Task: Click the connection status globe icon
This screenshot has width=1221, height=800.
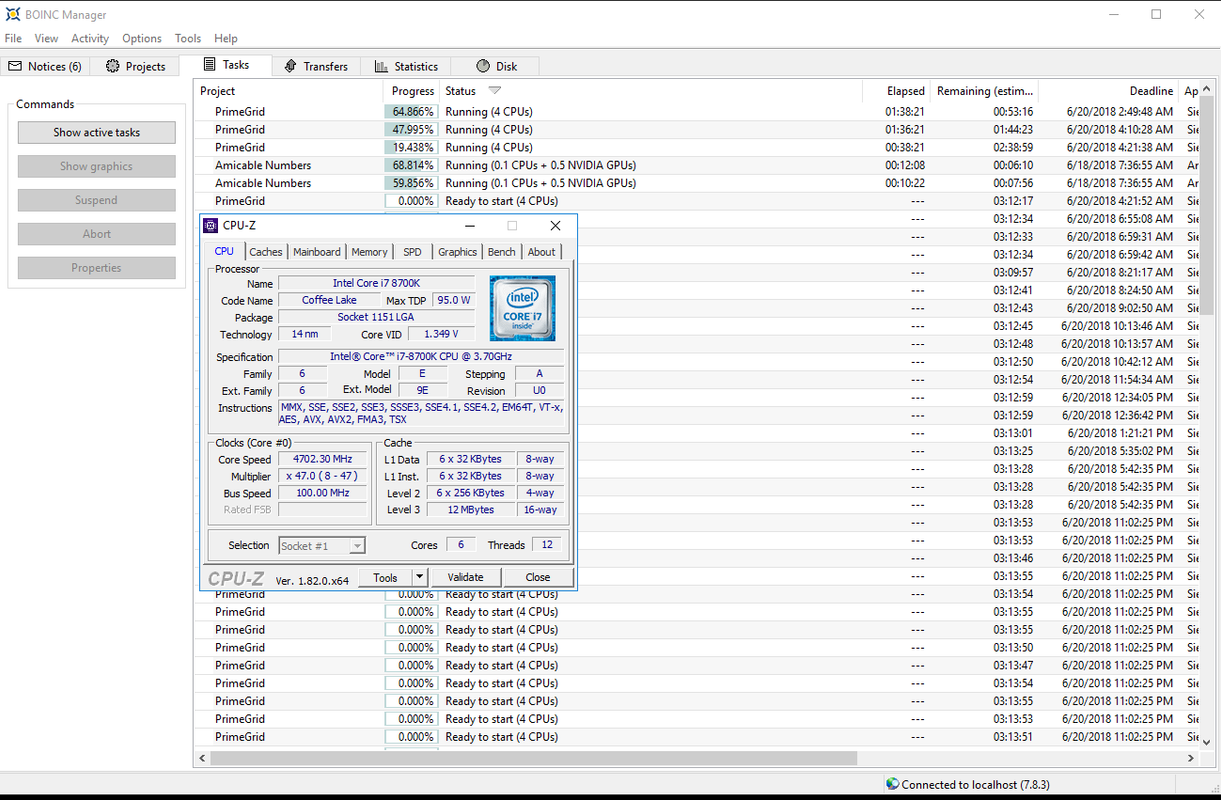Action: click(892, 784)
